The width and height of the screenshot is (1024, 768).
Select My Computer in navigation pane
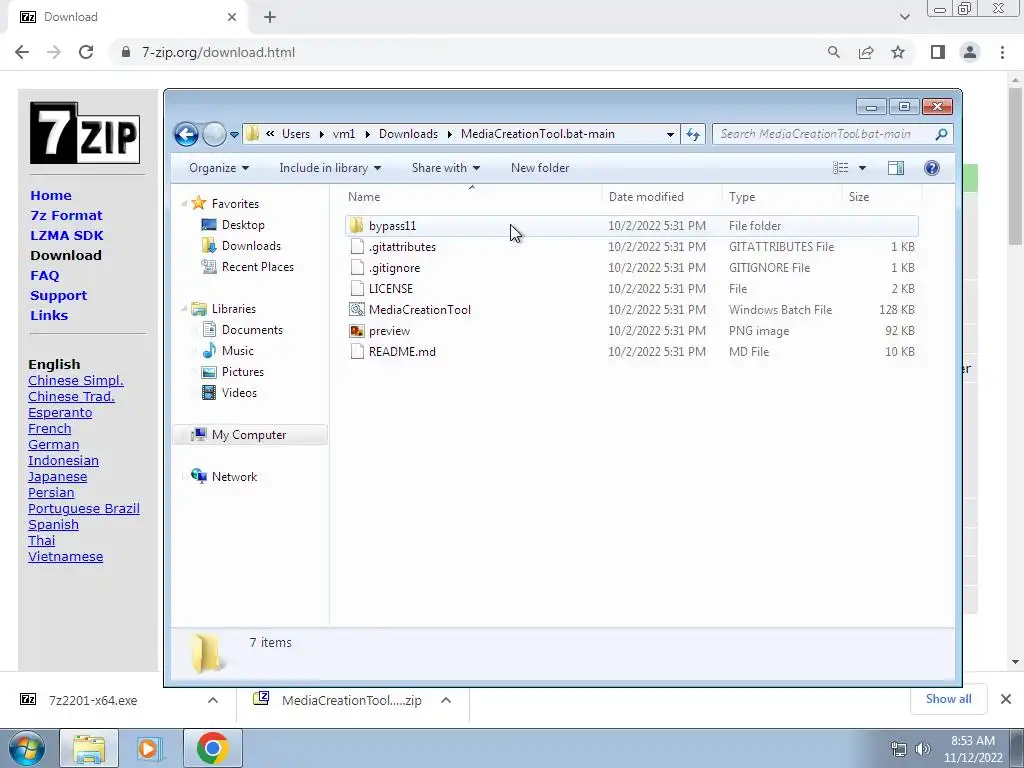click(x=249, y=435)
